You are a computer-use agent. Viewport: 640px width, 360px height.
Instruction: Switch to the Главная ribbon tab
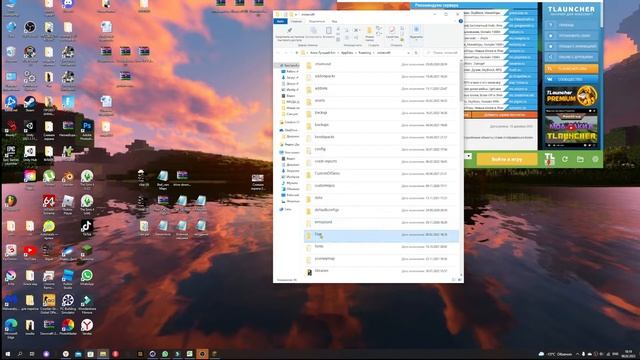[x=297, y=21]
